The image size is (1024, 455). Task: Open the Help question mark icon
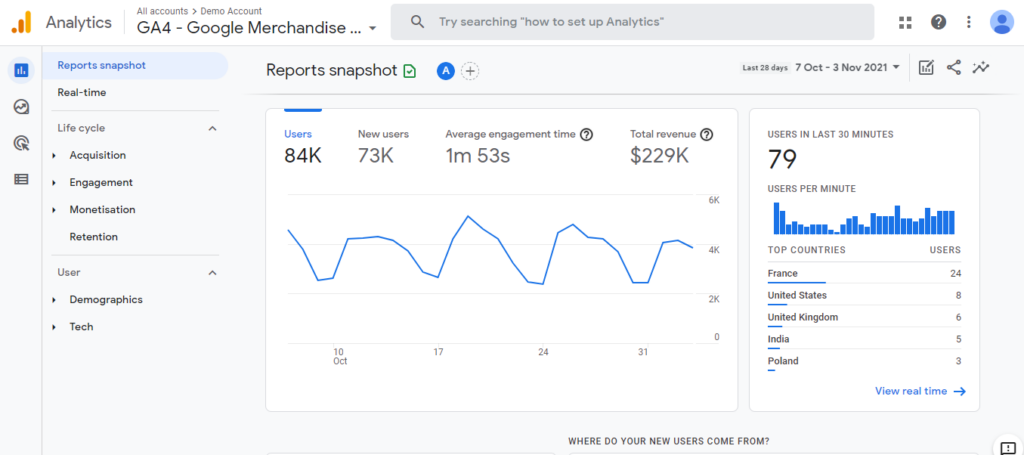pos(938,22)
